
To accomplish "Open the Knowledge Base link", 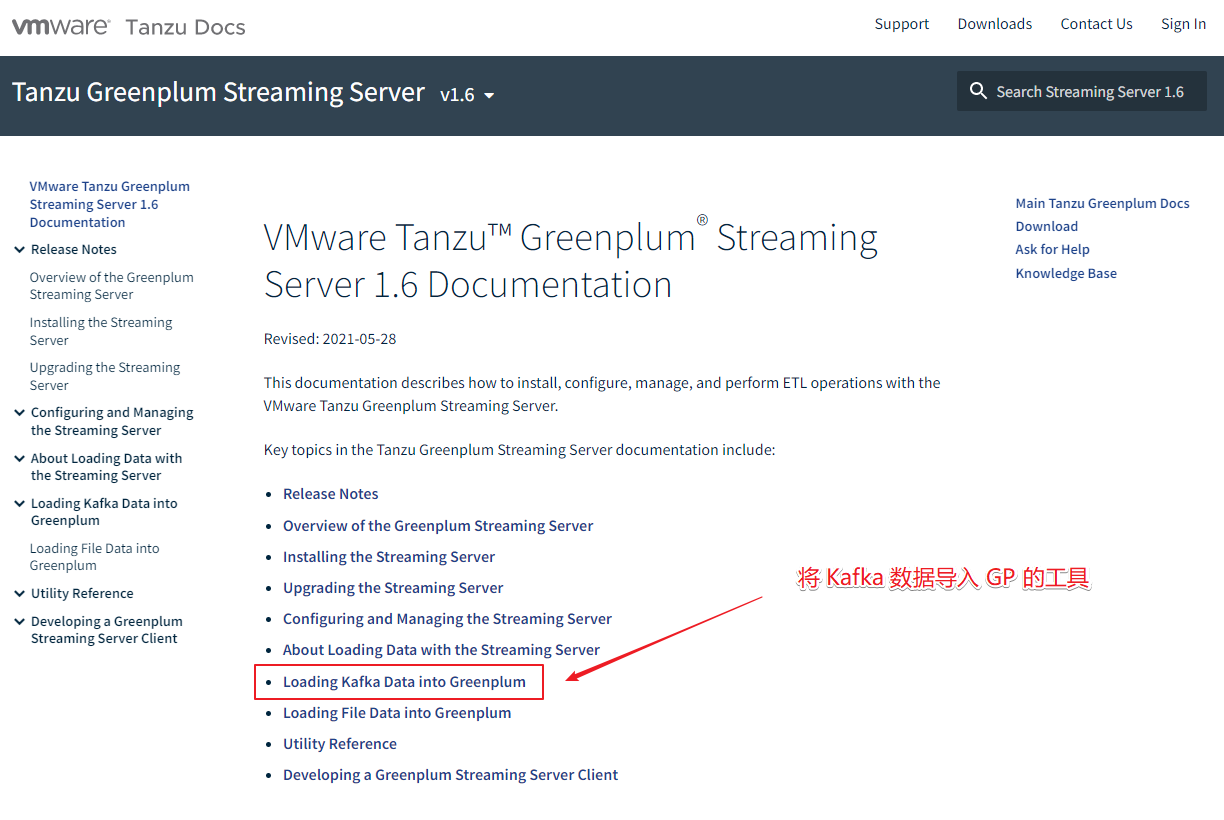I will pos(1066,273).
